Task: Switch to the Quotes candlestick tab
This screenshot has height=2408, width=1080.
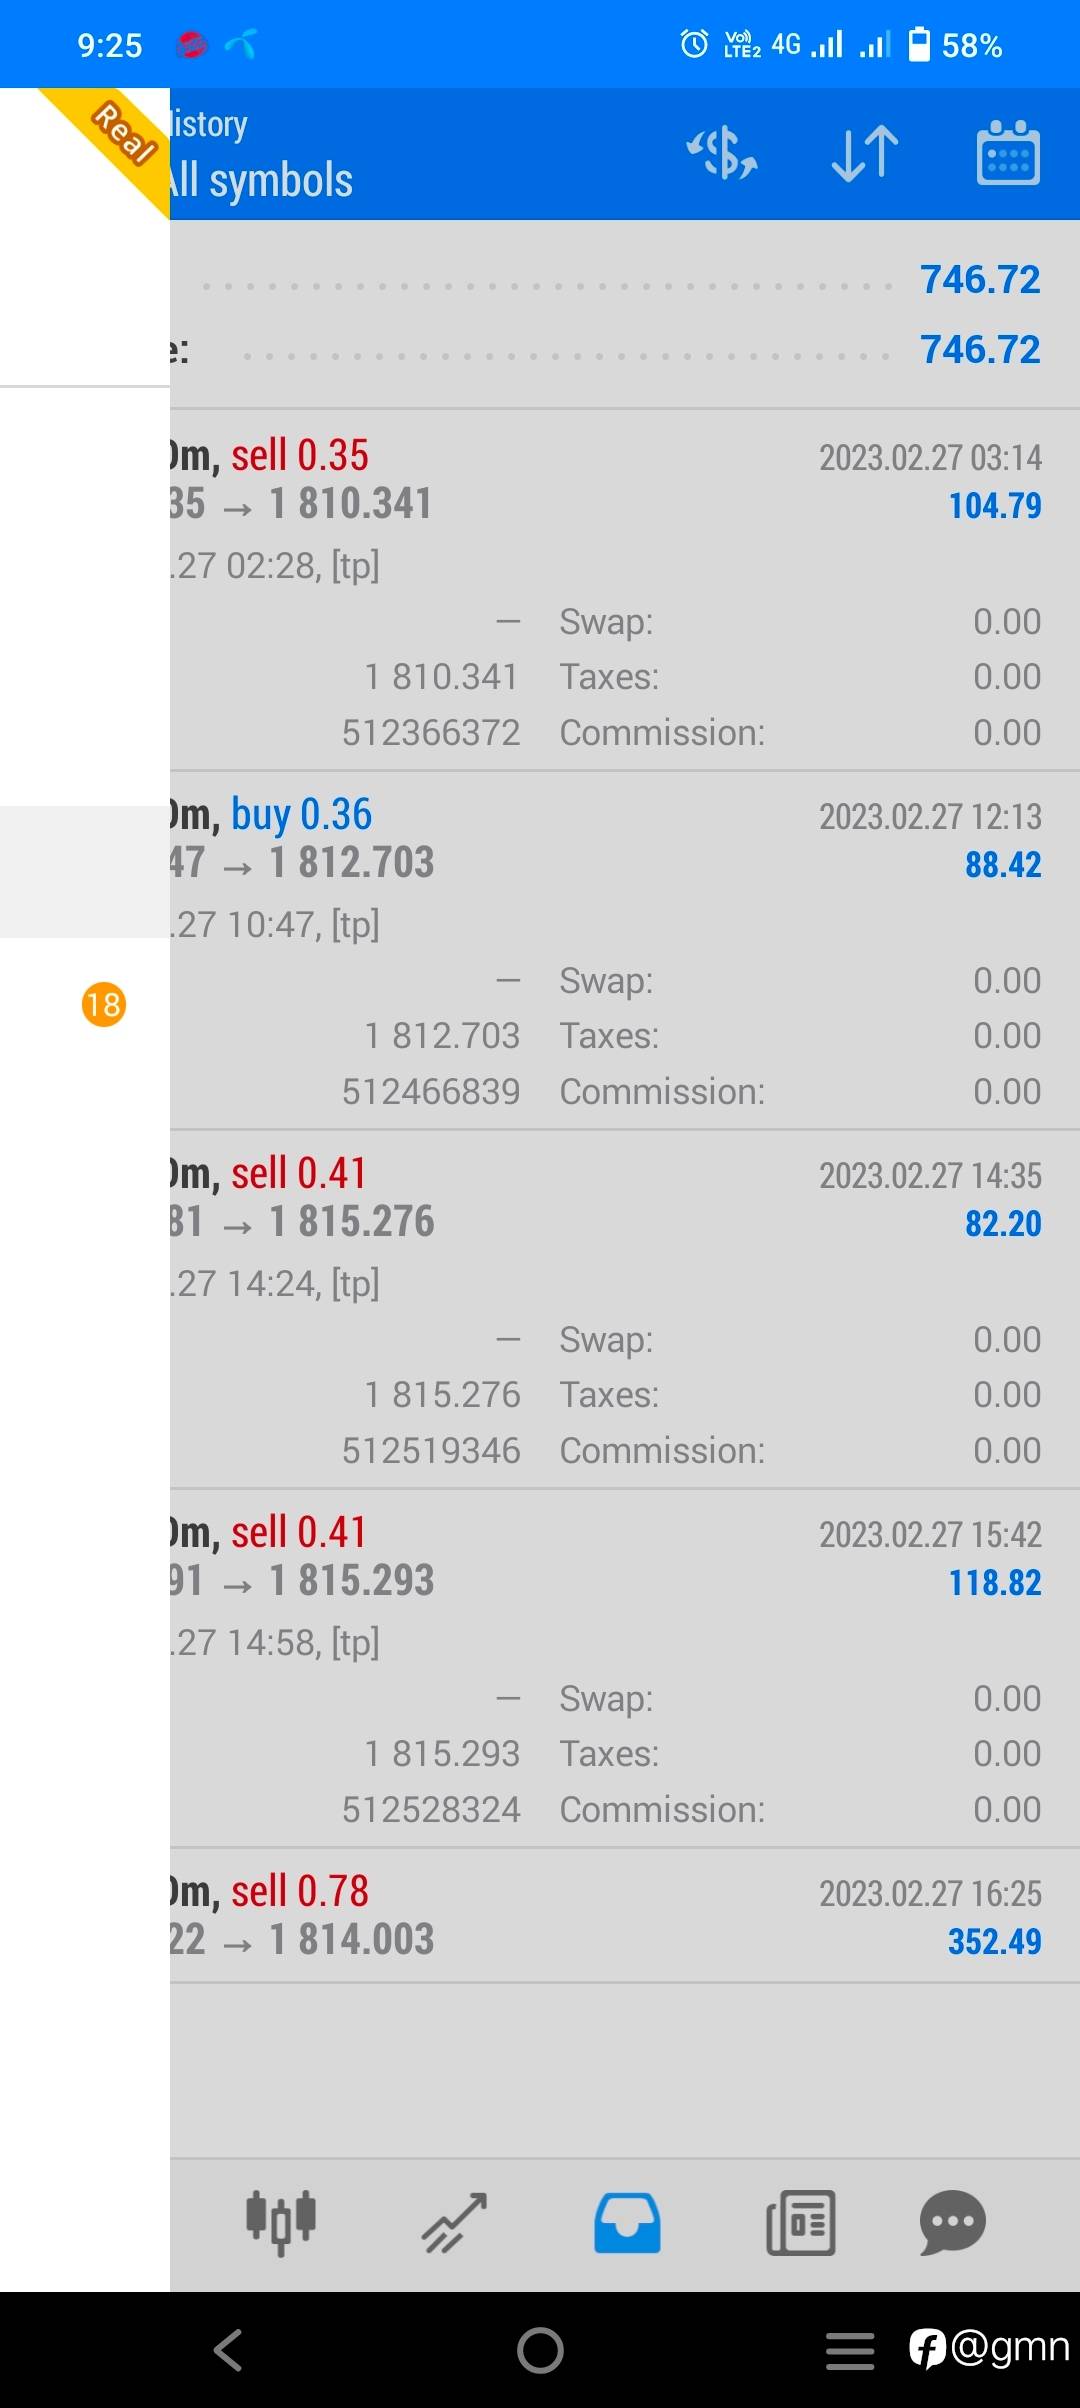Action: click(281, 2222)
